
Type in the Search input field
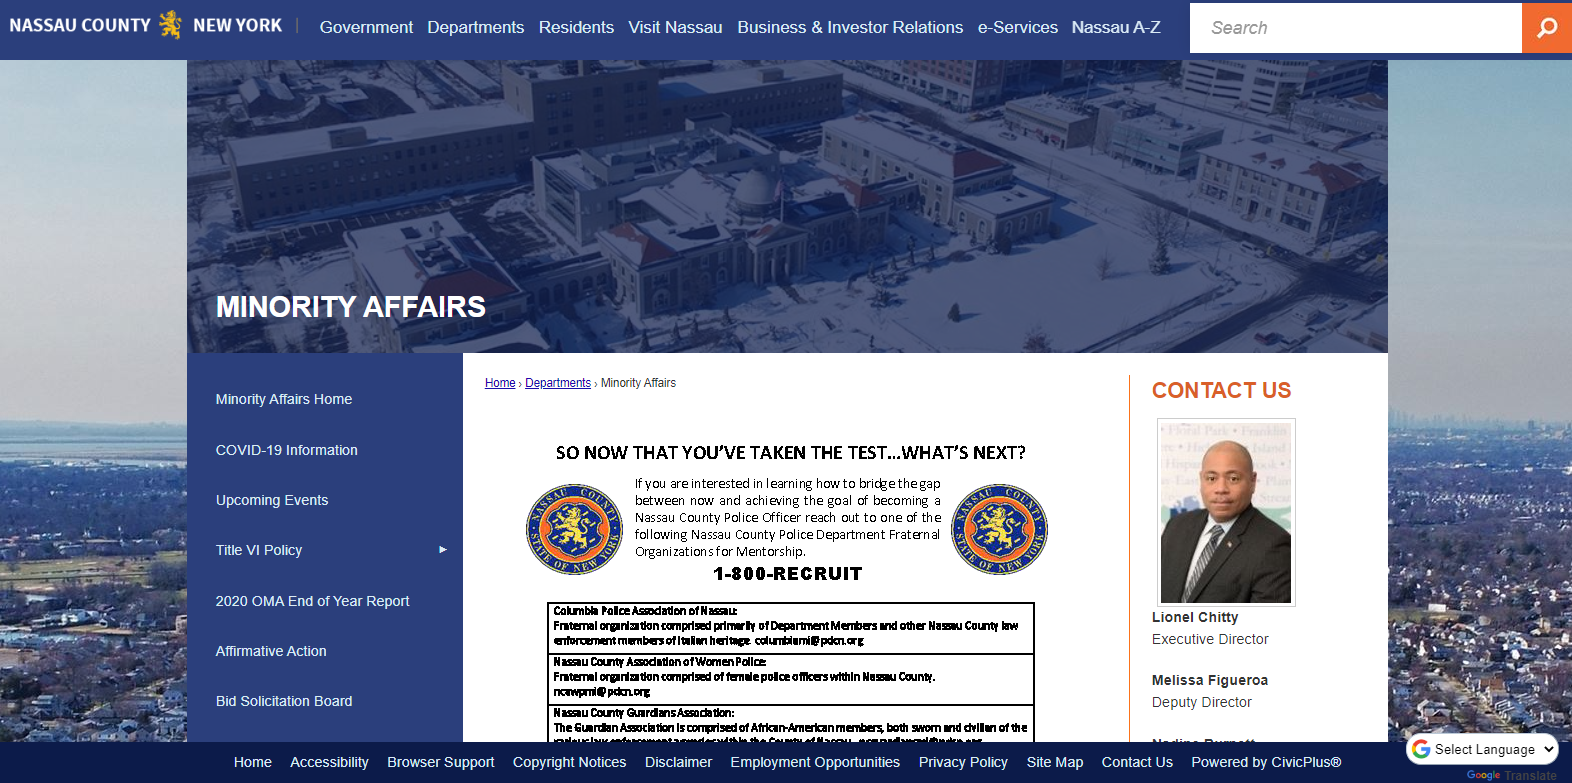[1355, 27]
